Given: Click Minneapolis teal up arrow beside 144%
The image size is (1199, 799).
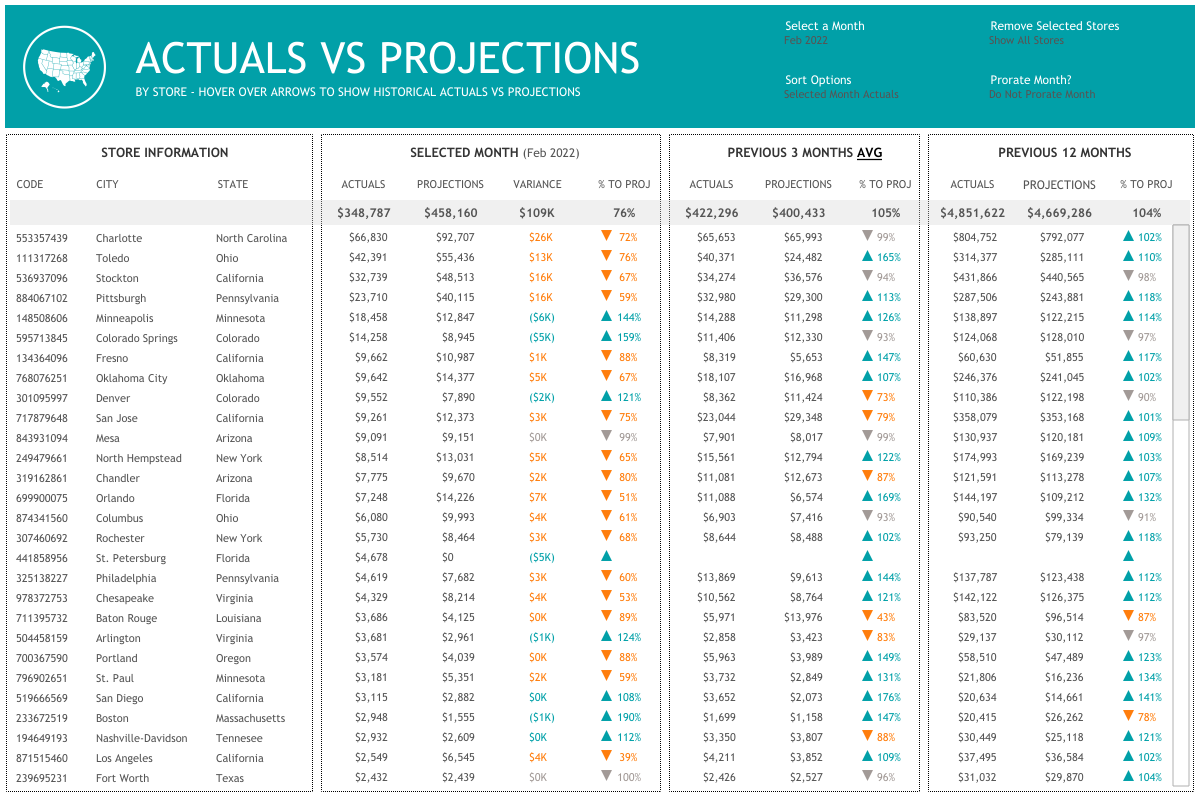Looking at the screenshot, I should tap(606, 316).
